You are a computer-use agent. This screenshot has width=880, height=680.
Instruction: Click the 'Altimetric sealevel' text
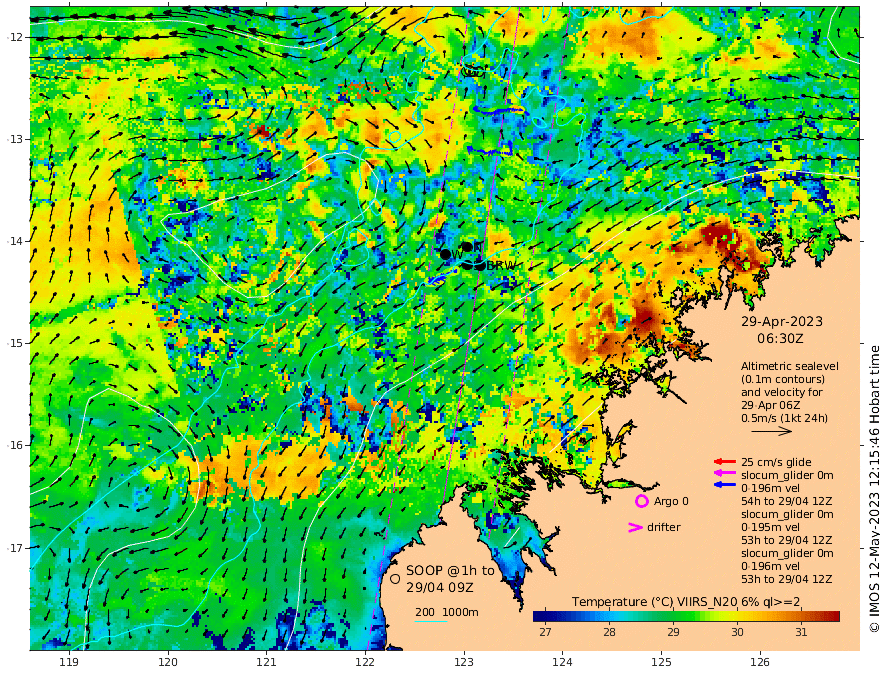pyautogui.click(x=790, y=366)
